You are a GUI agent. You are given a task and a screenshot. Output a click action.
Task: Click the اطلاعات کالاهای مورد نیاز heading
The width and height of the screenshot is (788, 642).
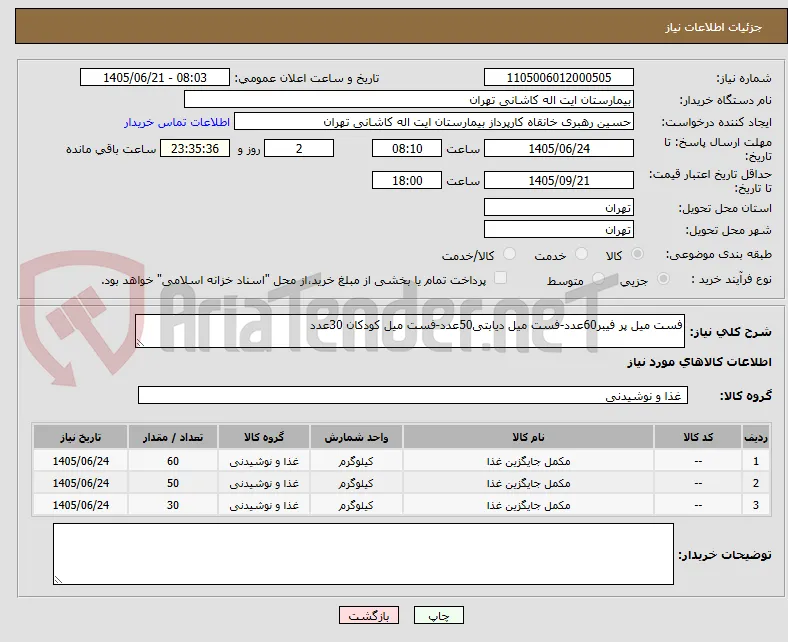point(699,362)
